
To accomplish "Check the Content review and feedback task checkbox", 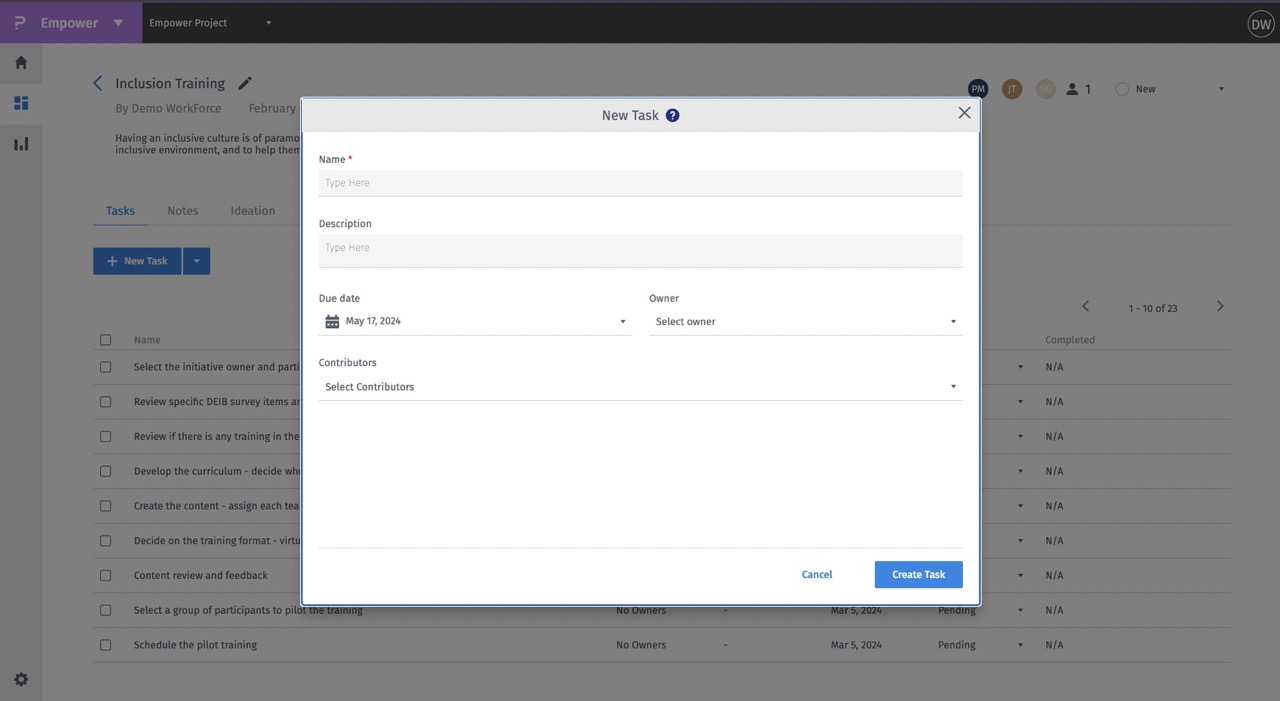I will pyautogui.click(x=105, y=575).
